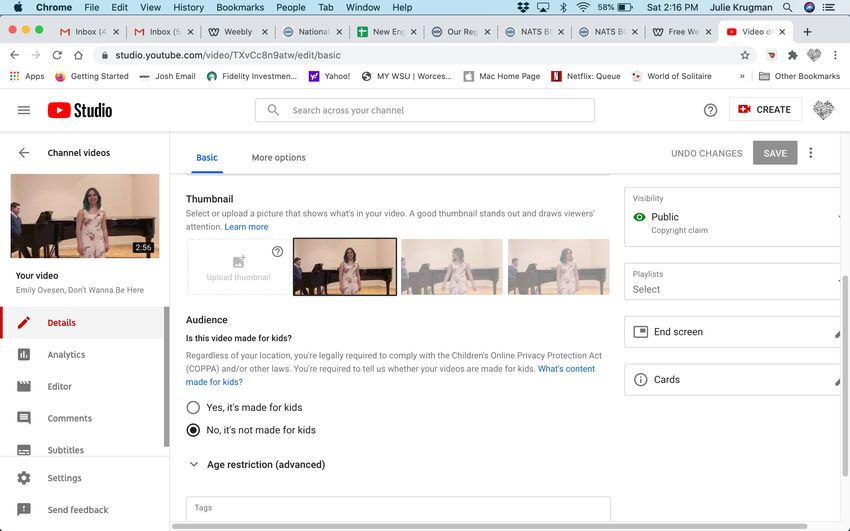Viewport: 850px width, 531px height.
Task: Open the Dropbox menu bar icon
Action: coord(523,7)
